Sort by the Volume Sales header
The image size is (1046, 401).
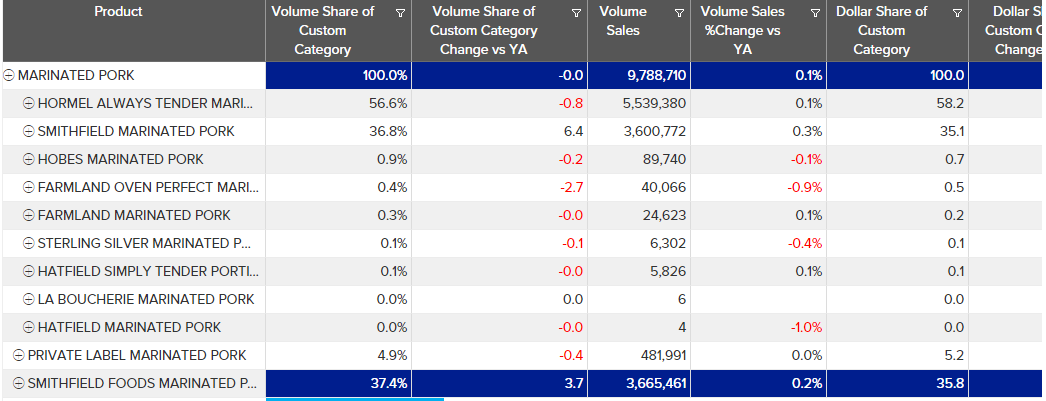point(623,21)
